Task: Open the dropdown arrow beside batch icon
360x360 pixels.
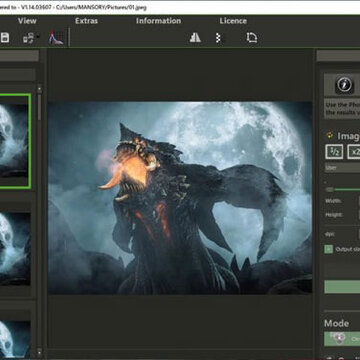Action: (38, 36)
